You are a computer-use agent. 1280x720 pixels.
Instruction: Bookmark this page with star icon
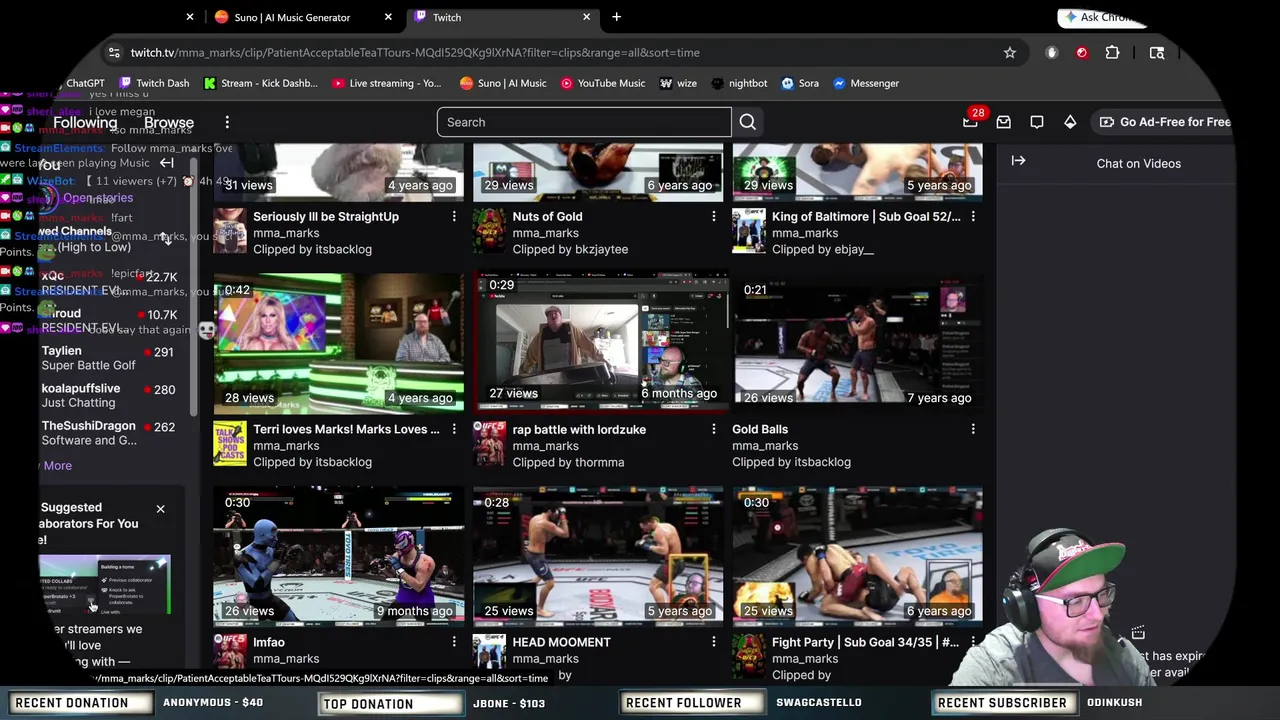pyautogui.click(x=1010, y=53)
